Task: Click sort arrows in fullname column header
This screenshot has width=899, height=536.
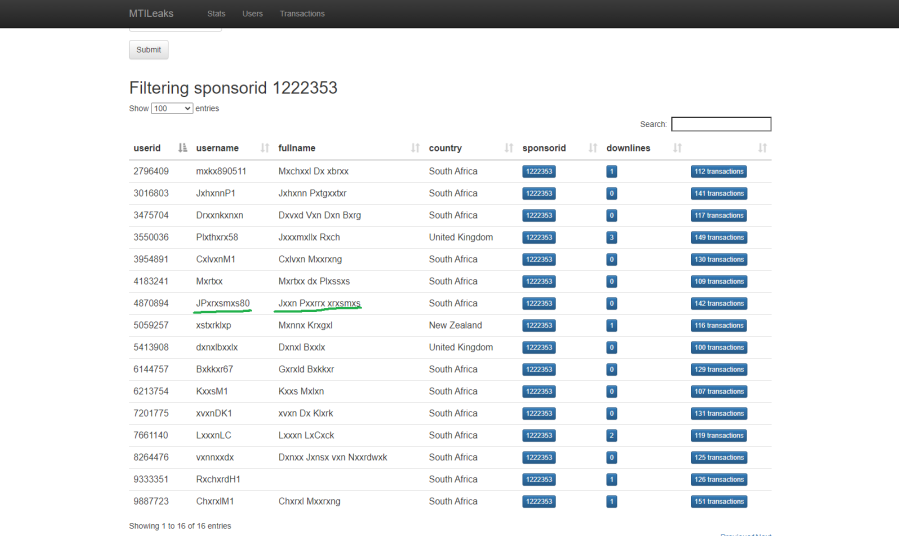Action: click(x=415, y=148)
